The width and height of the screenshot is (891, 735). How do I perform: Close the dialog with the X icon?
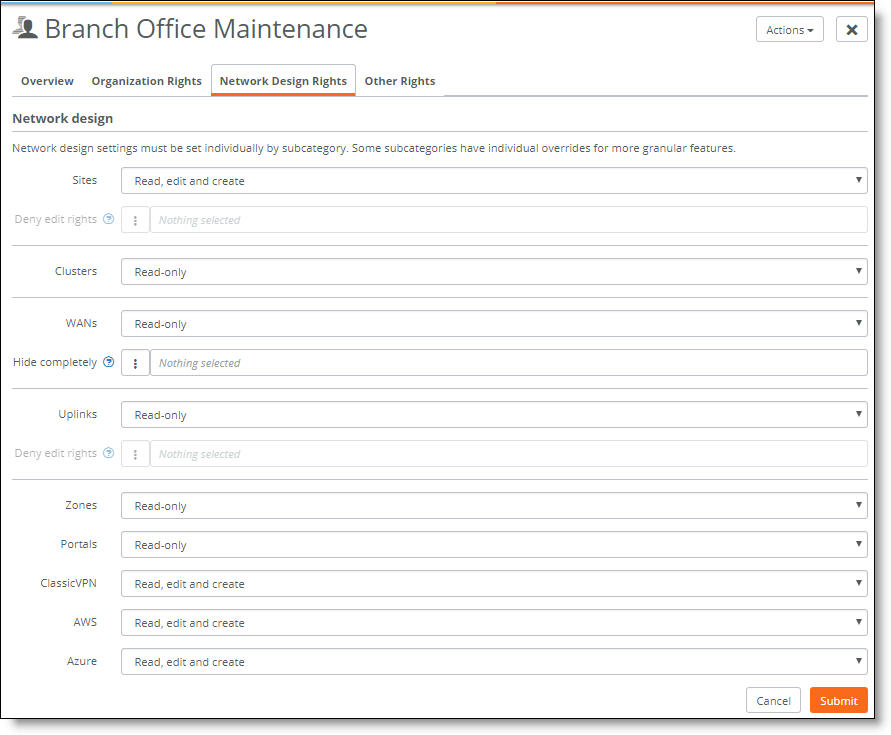tap(851, 30)
